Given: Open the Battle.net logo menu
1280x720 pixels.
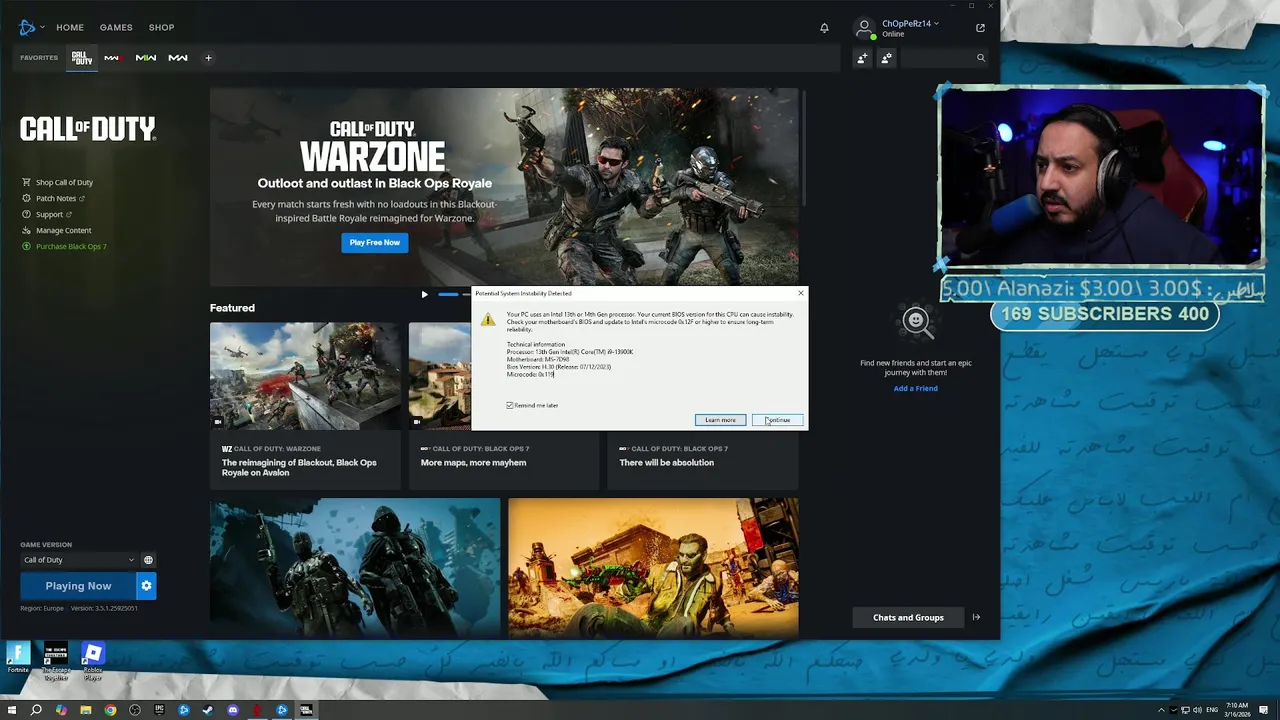Looking at the screenshot, I should pyautogui.click(x=29, y=28).
